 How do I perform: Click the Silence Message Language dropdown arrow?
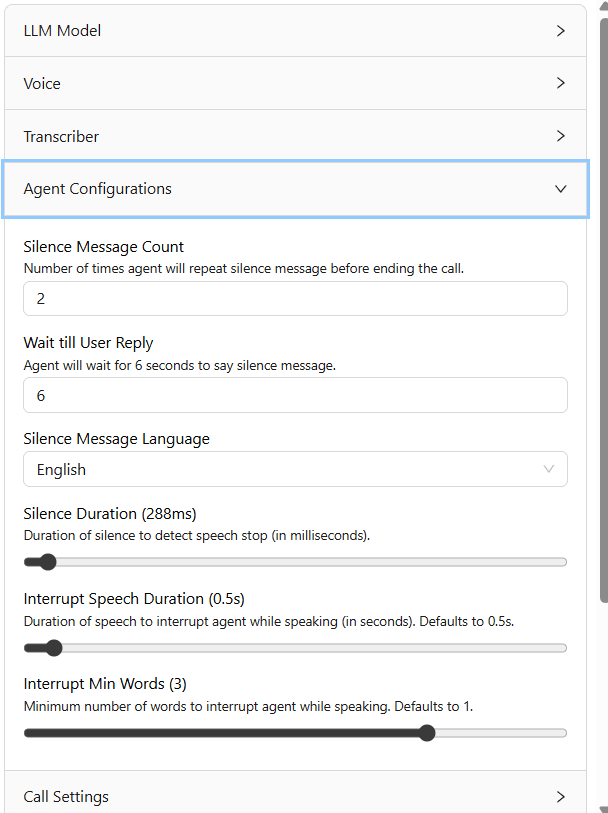coord(548,469)
